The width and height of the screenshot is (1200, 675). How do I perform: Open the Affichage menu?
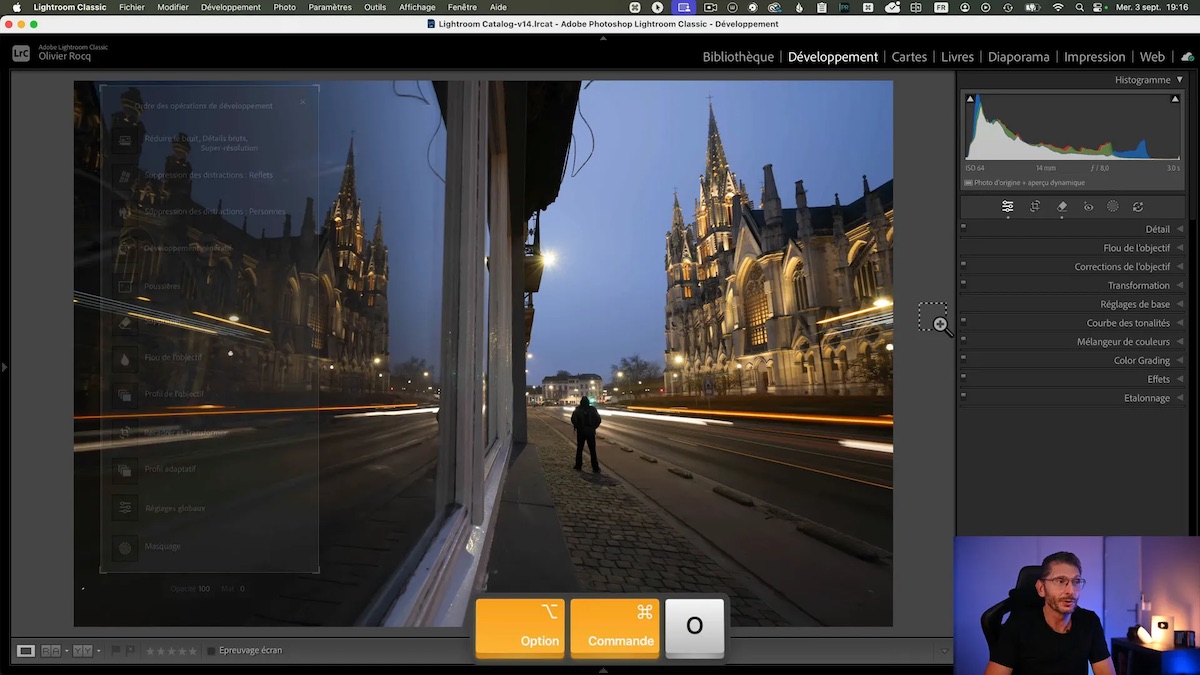pos(417,7)
